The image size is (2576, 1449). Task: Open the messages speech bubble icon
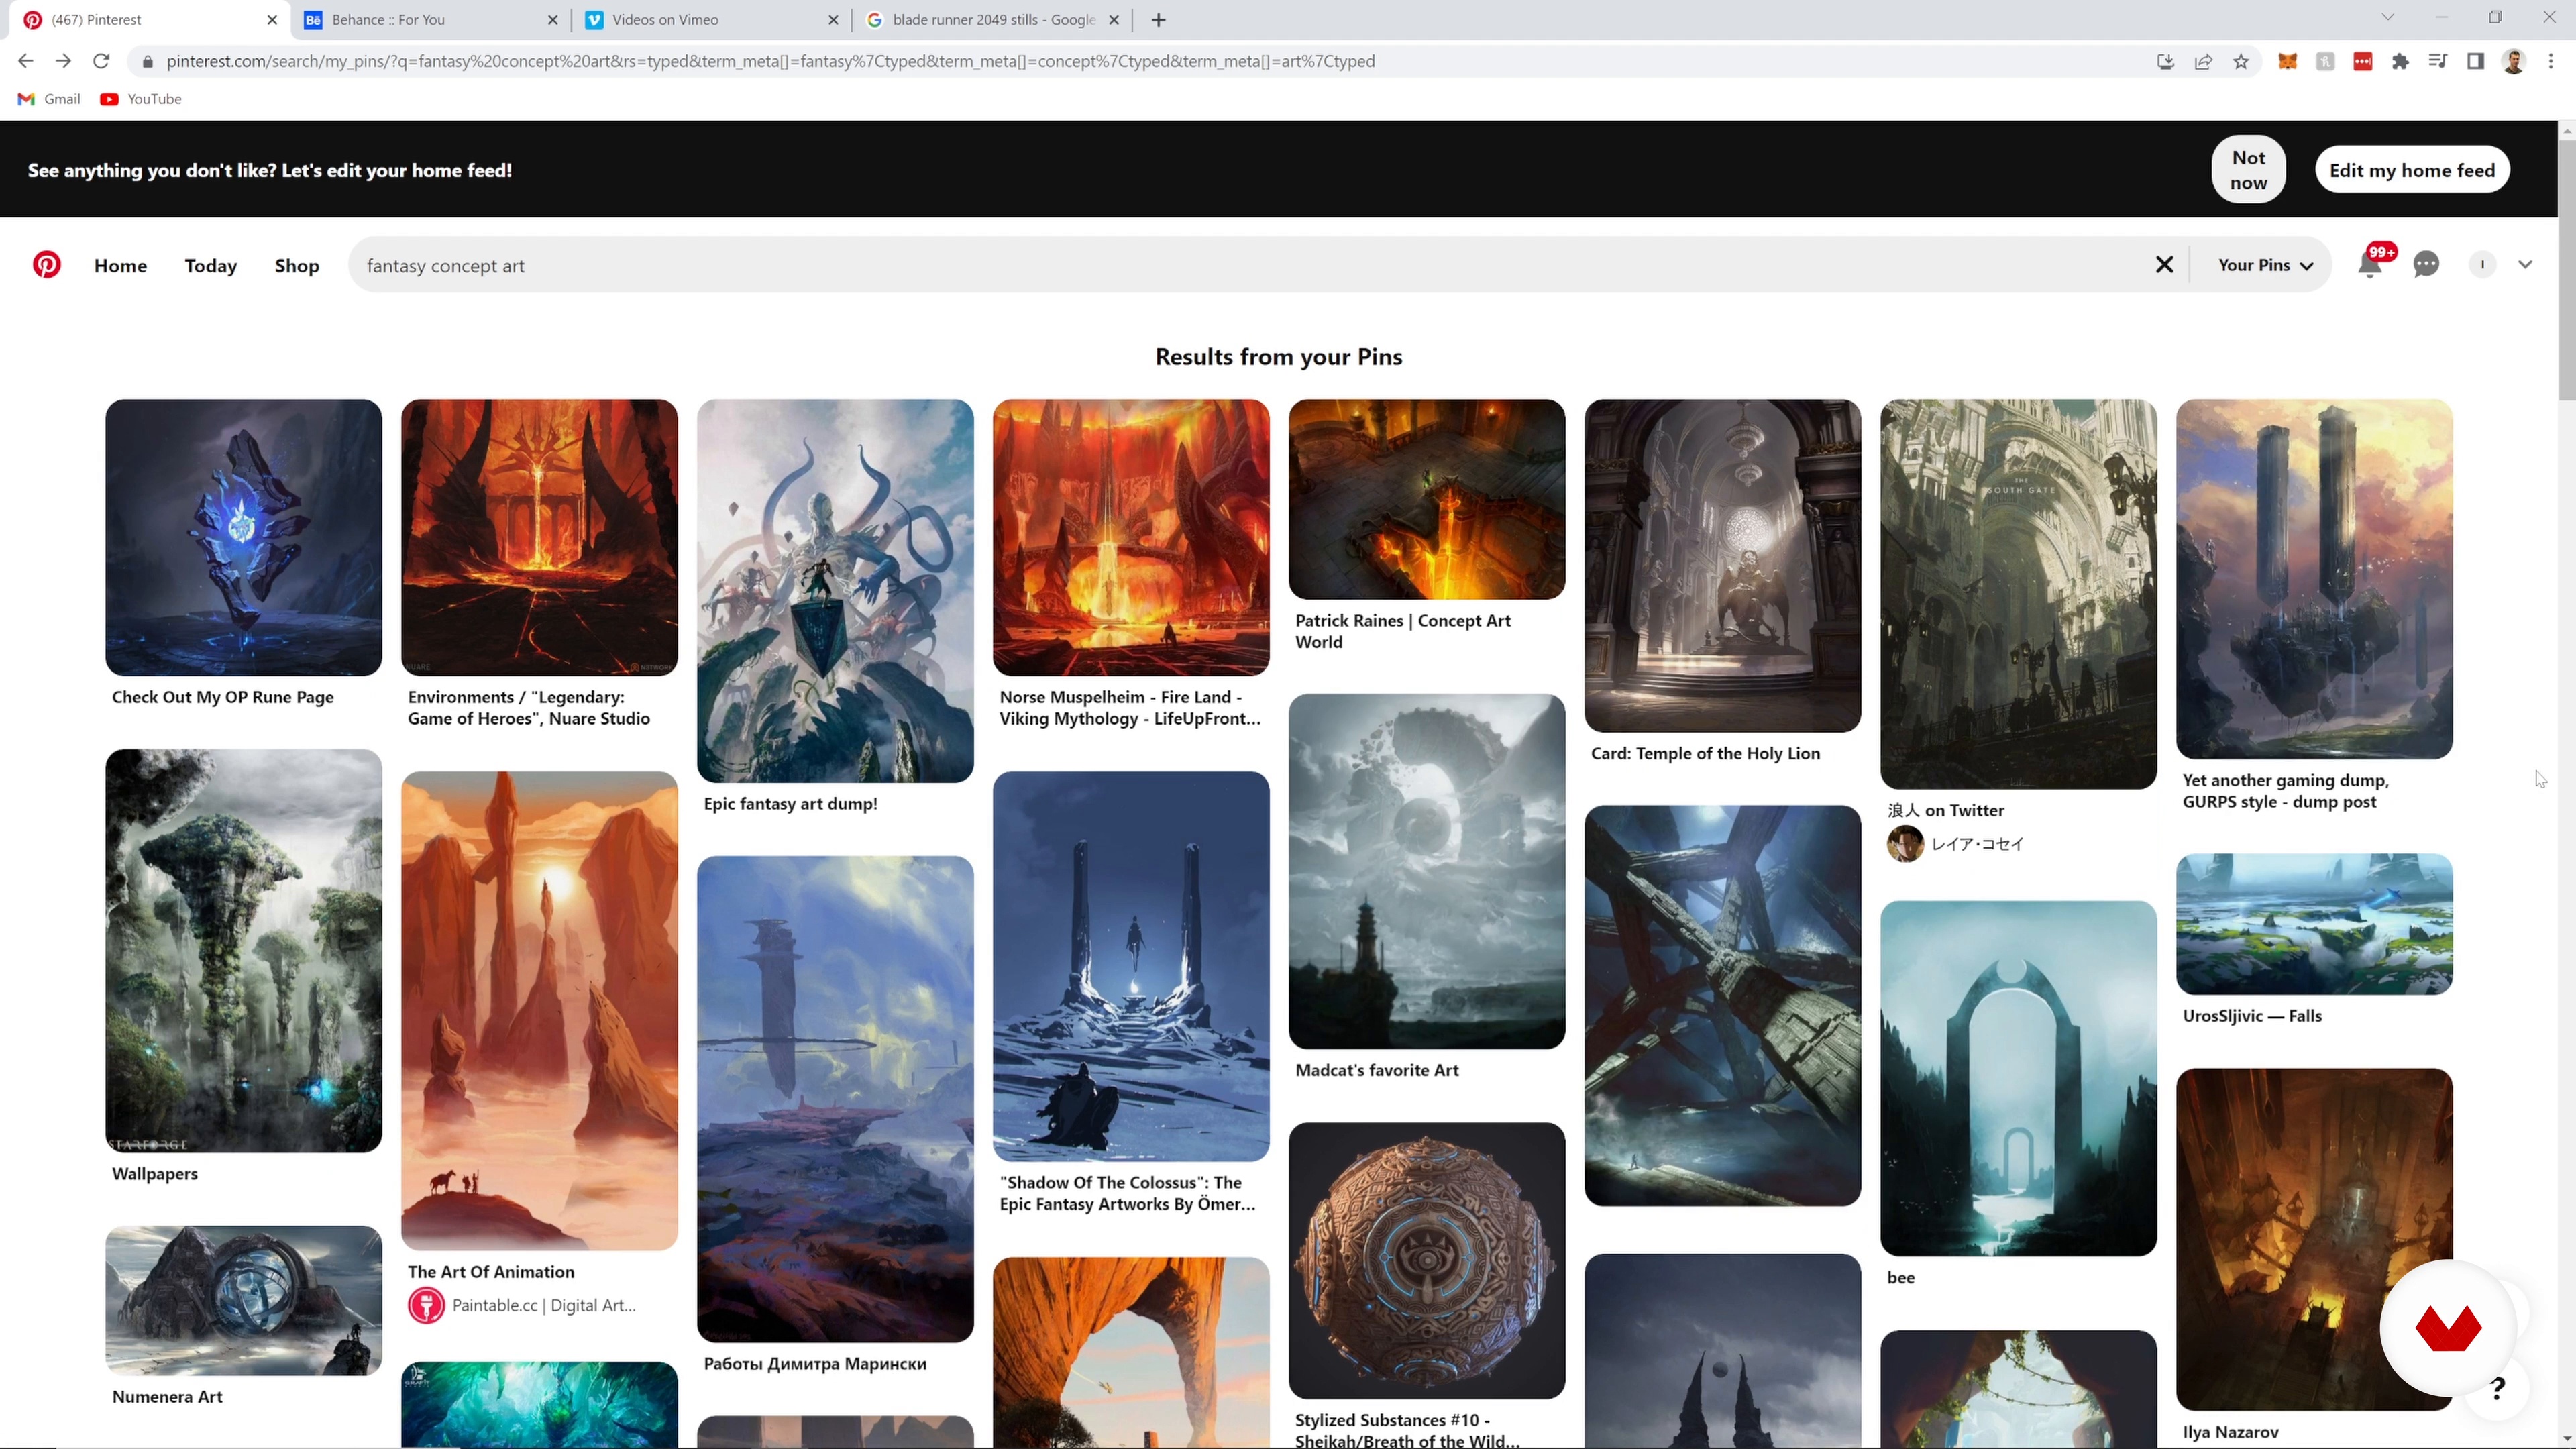(x=2426, y=265)
